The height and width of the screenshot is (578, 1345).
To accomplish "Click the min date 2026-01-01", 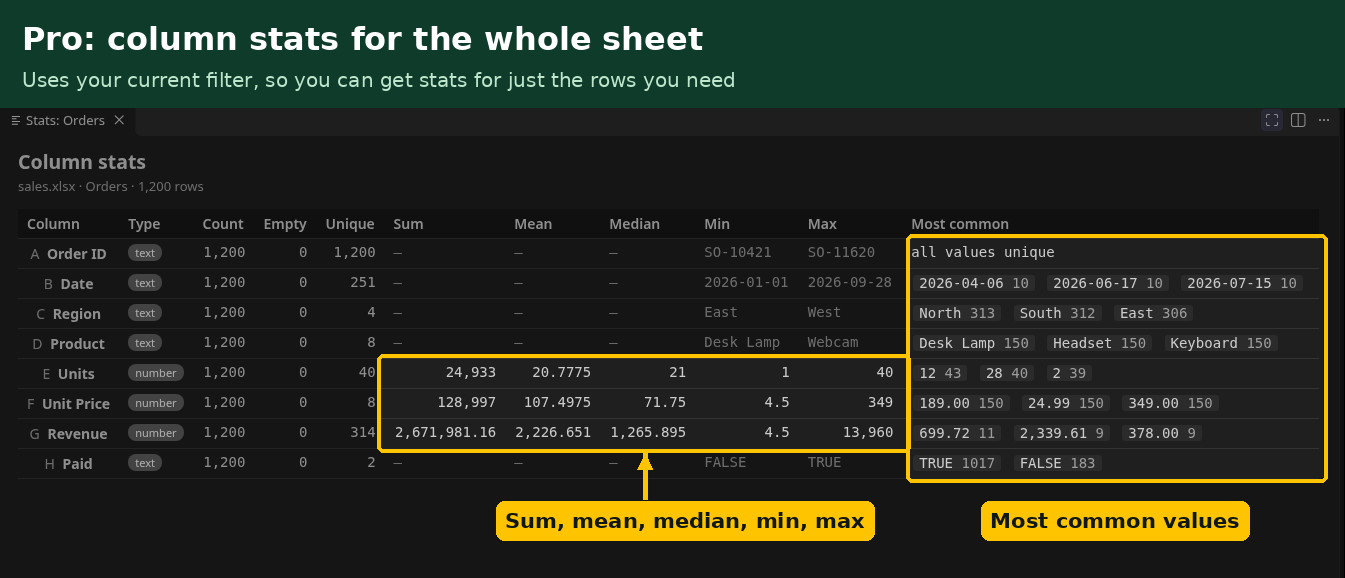I will pos(746,283).
